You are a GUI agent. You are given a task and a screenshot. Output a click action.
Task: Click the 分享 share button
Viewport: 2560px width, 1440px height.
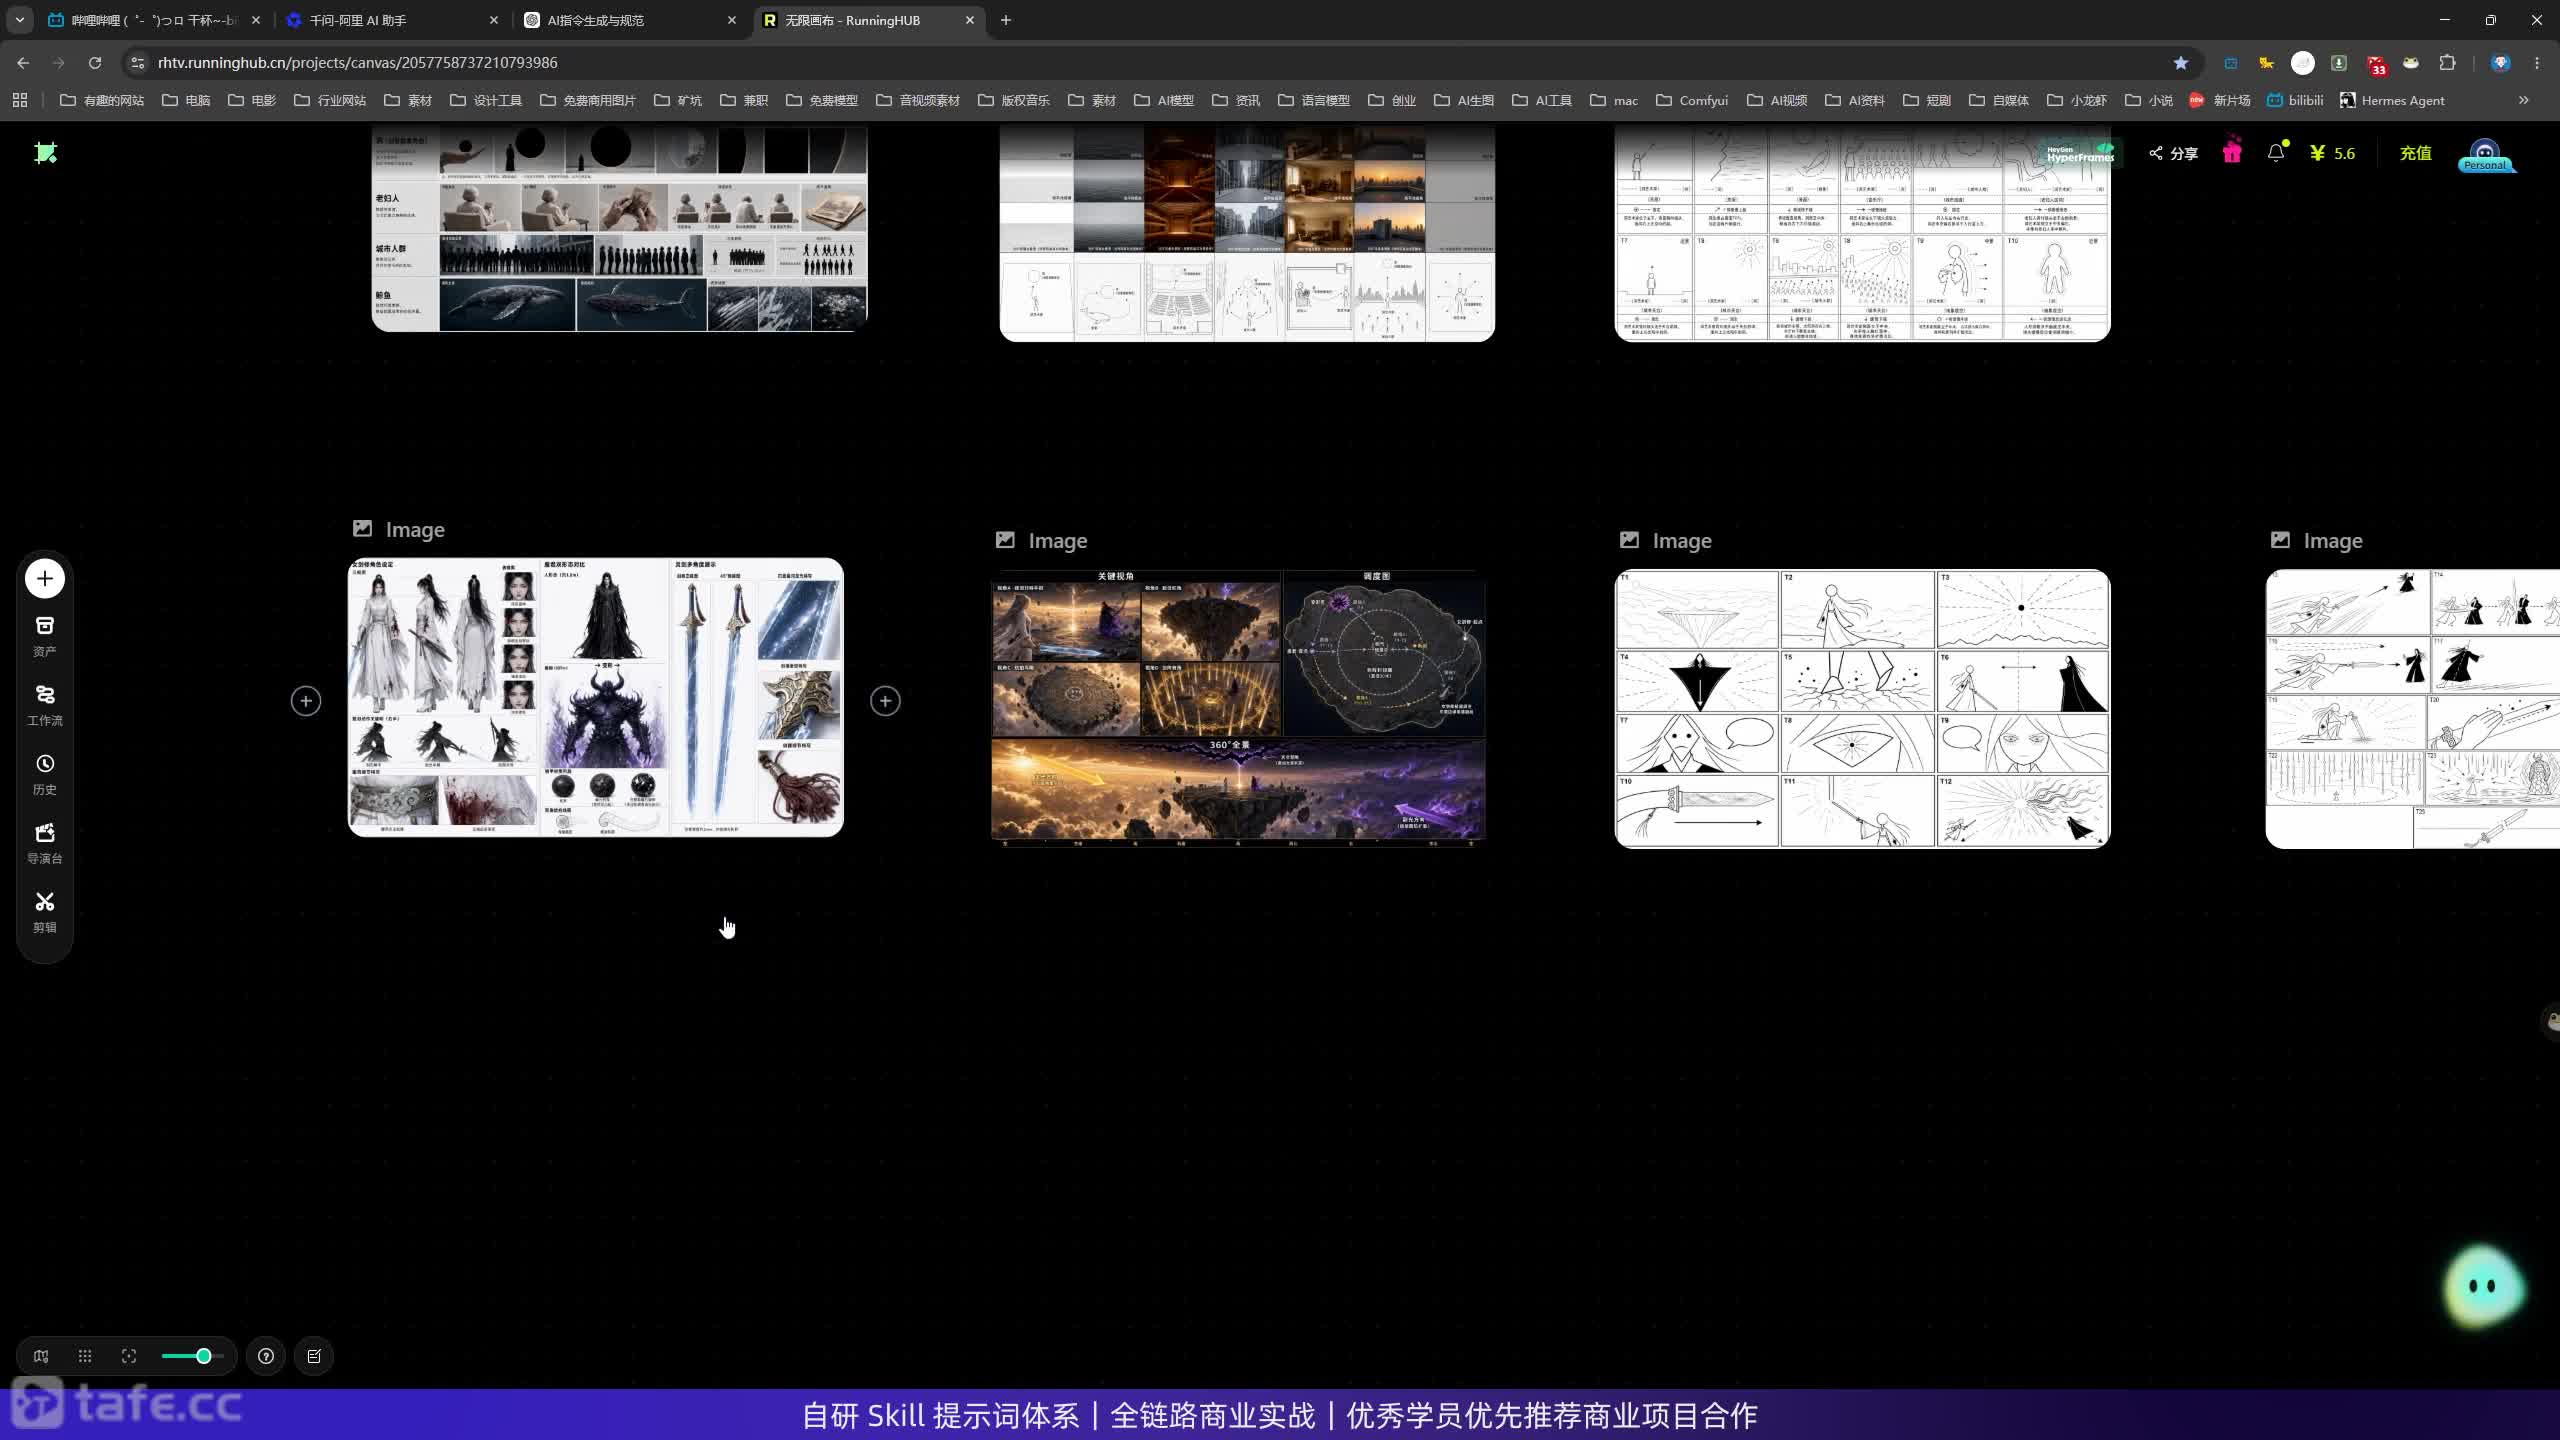click(2173, 153)
